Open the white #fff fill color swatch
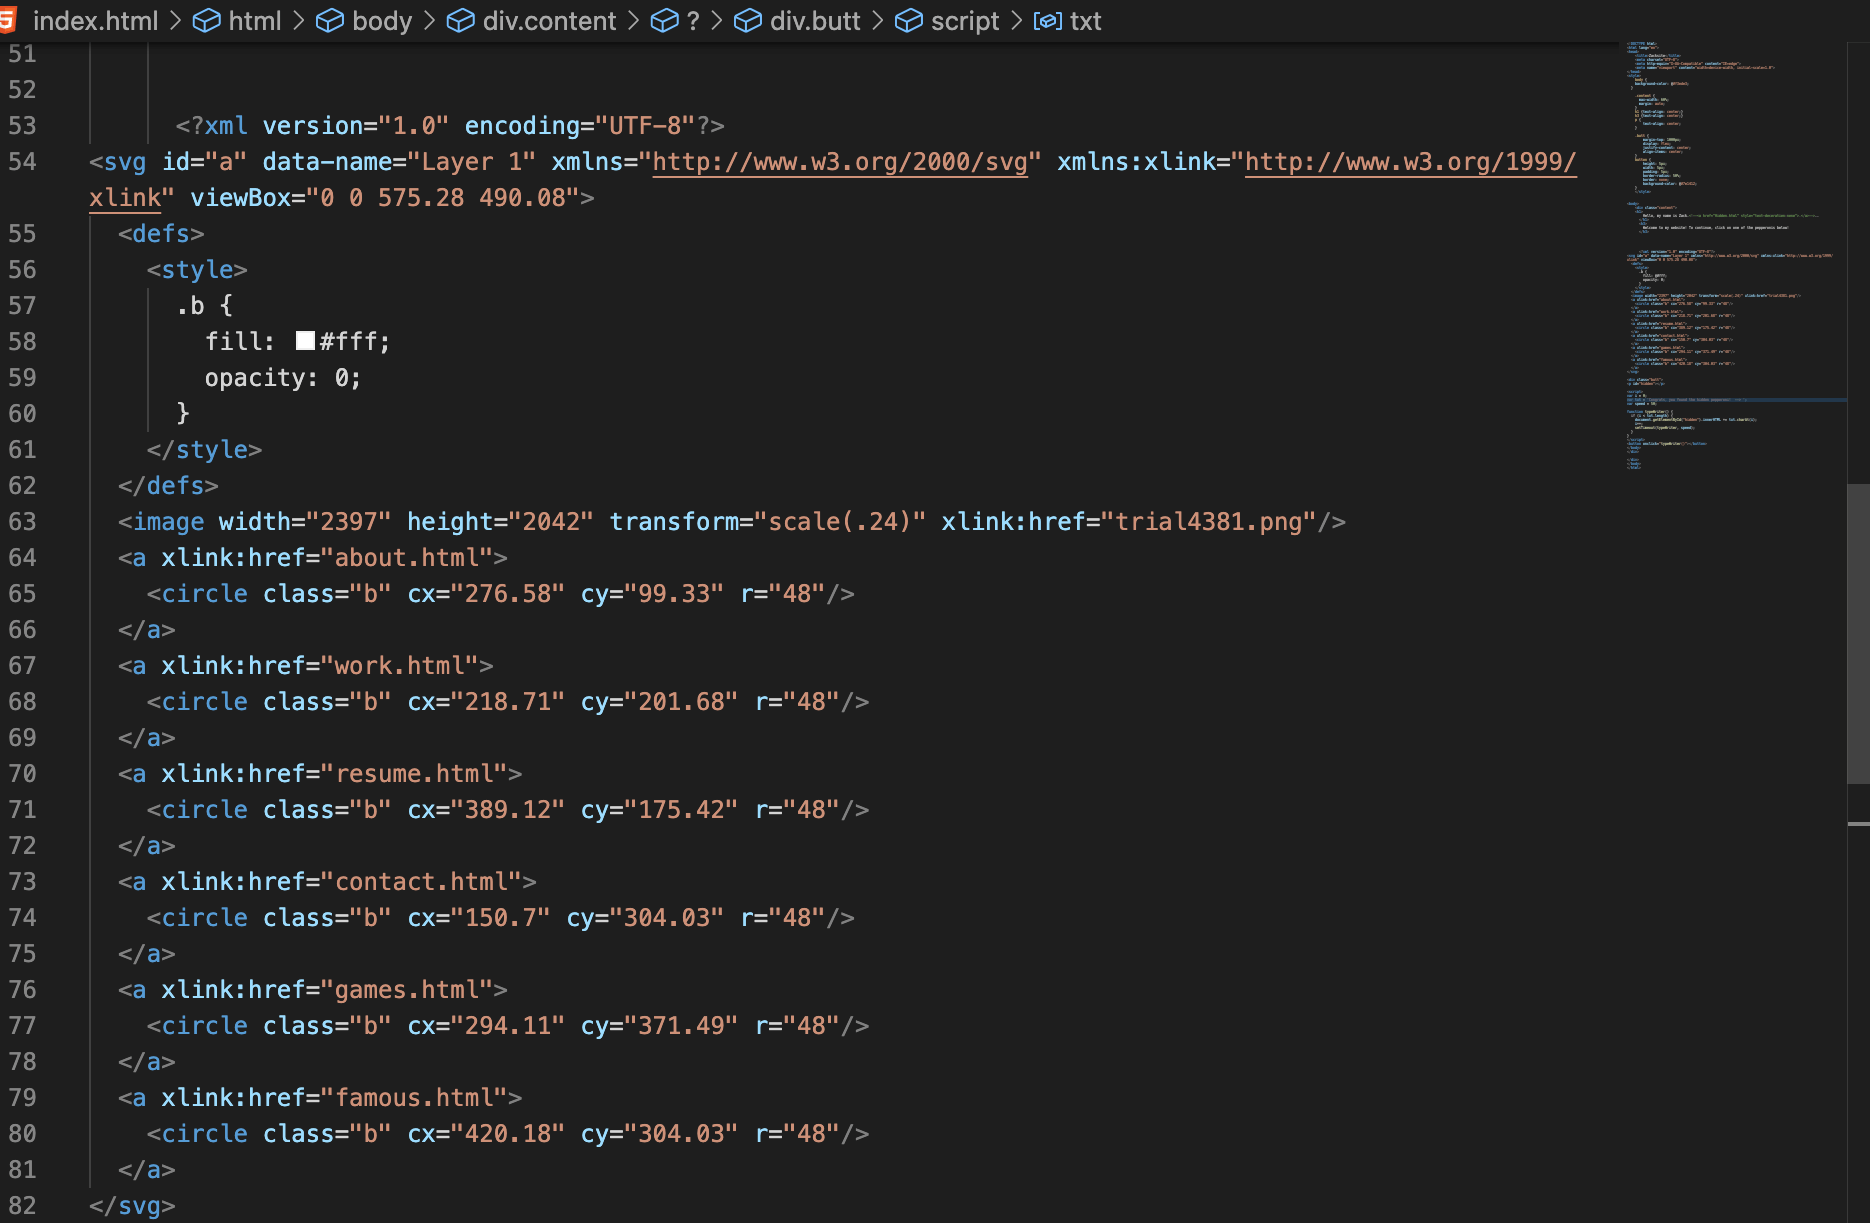Screen dimensions: 1870x1223 pos(306,341)
